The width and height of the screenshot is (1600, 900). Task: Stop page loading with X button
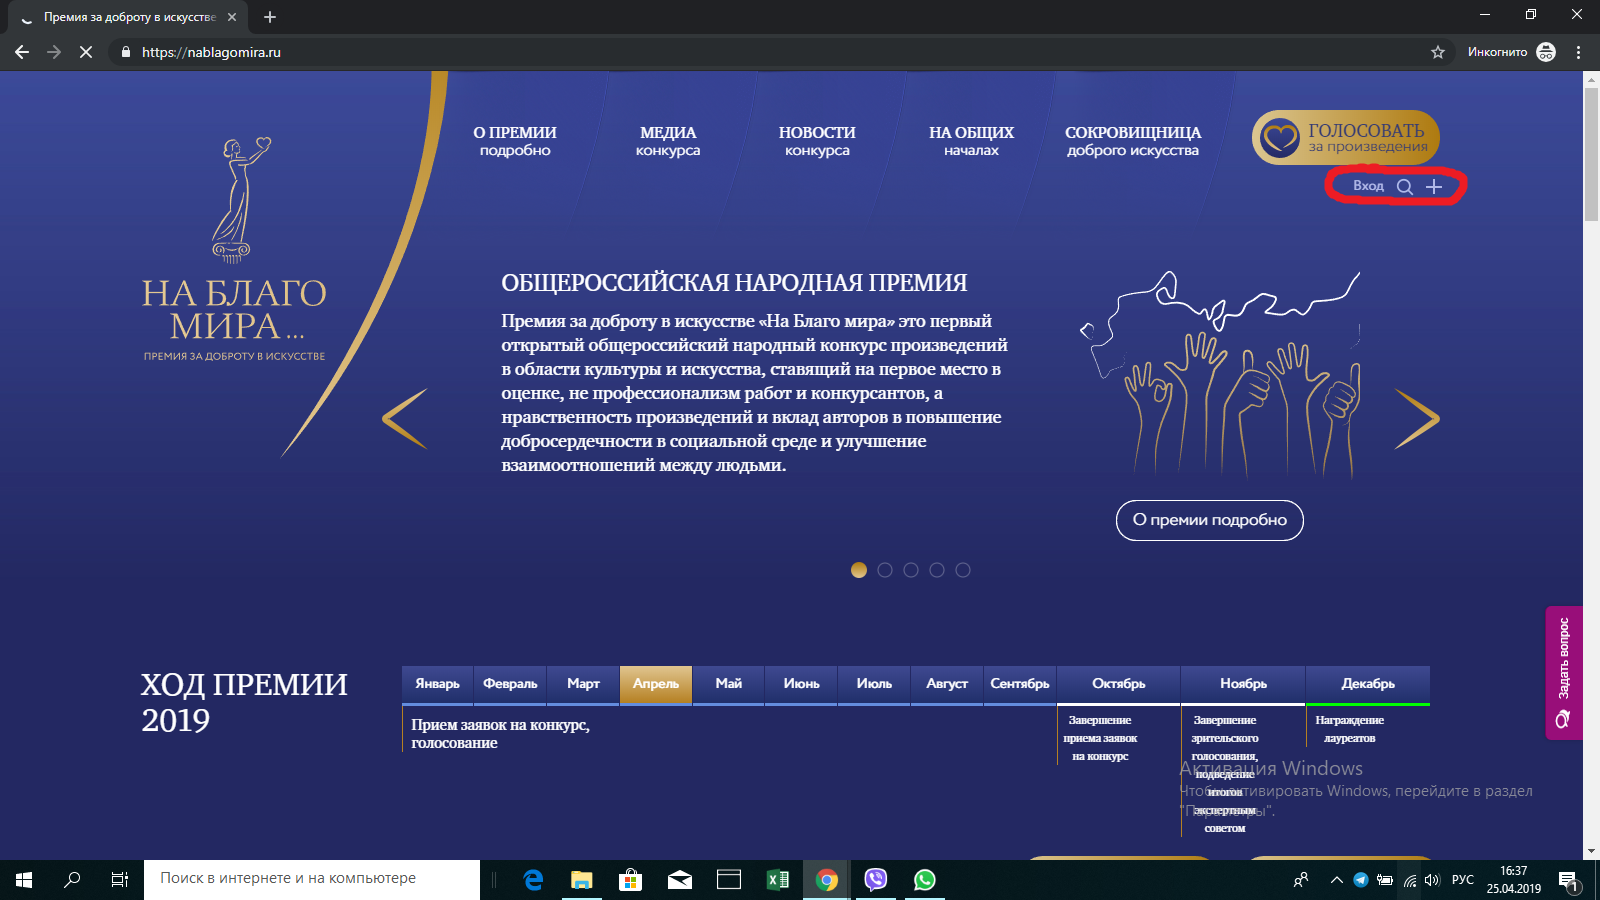86,52
